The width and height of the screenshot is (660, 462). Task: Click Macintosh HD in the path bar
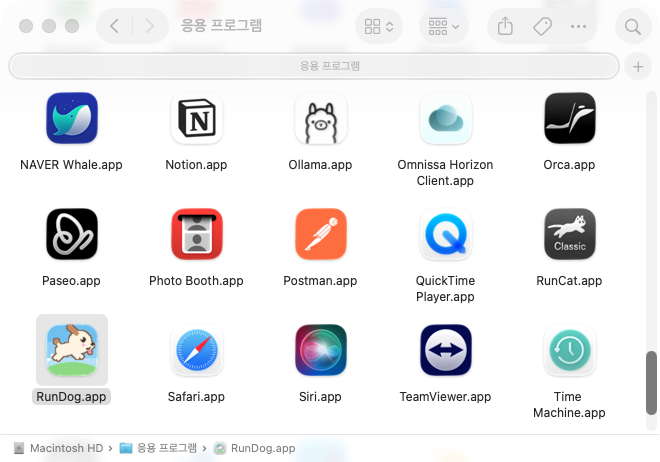[x=59, y=448]
